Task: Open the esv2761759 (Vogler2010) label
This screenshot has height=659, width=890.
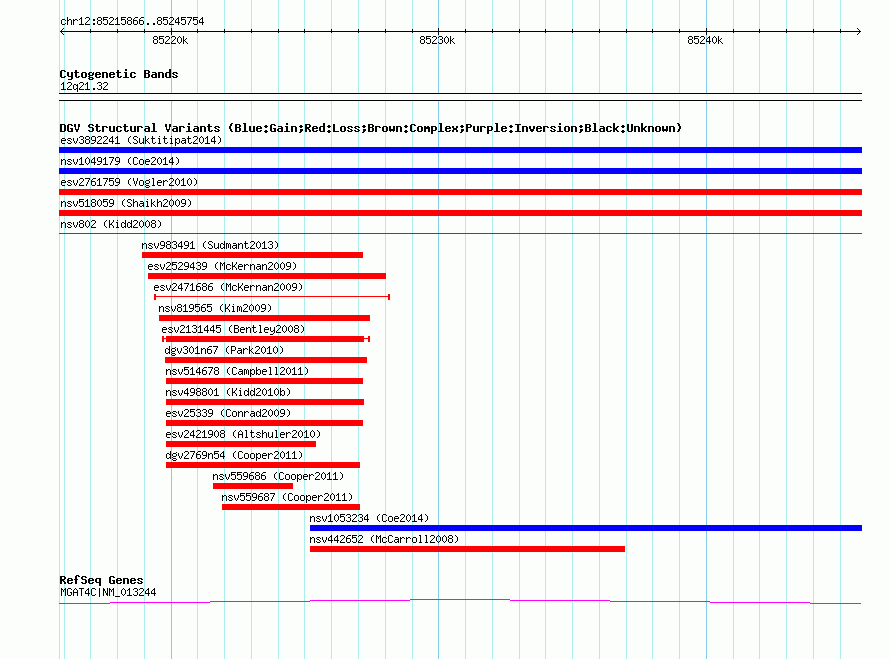Action: click(x=129, y=182)
